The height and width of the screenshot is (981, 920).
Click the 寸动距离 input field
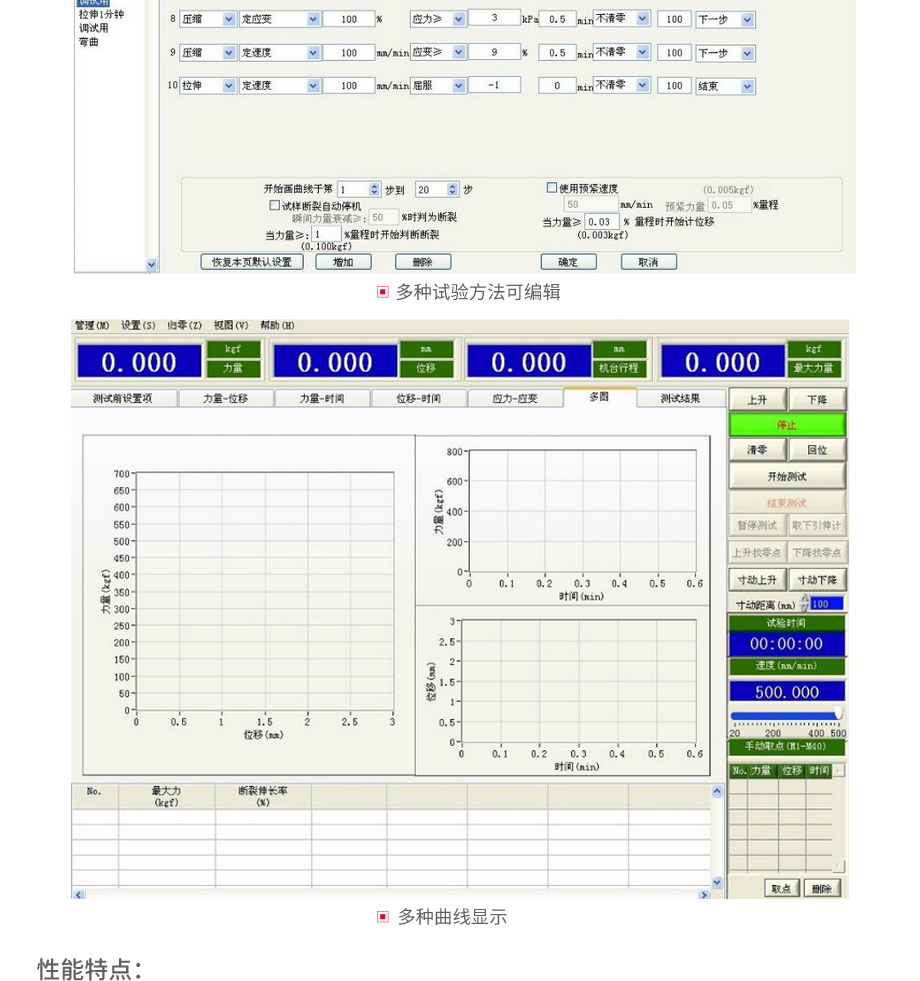(826, 604)
